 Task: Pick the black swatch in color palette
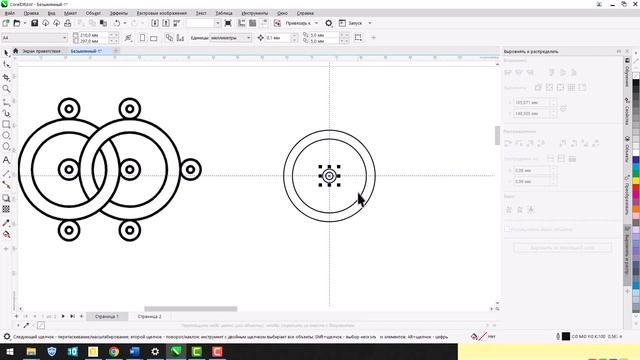point(636,83)
